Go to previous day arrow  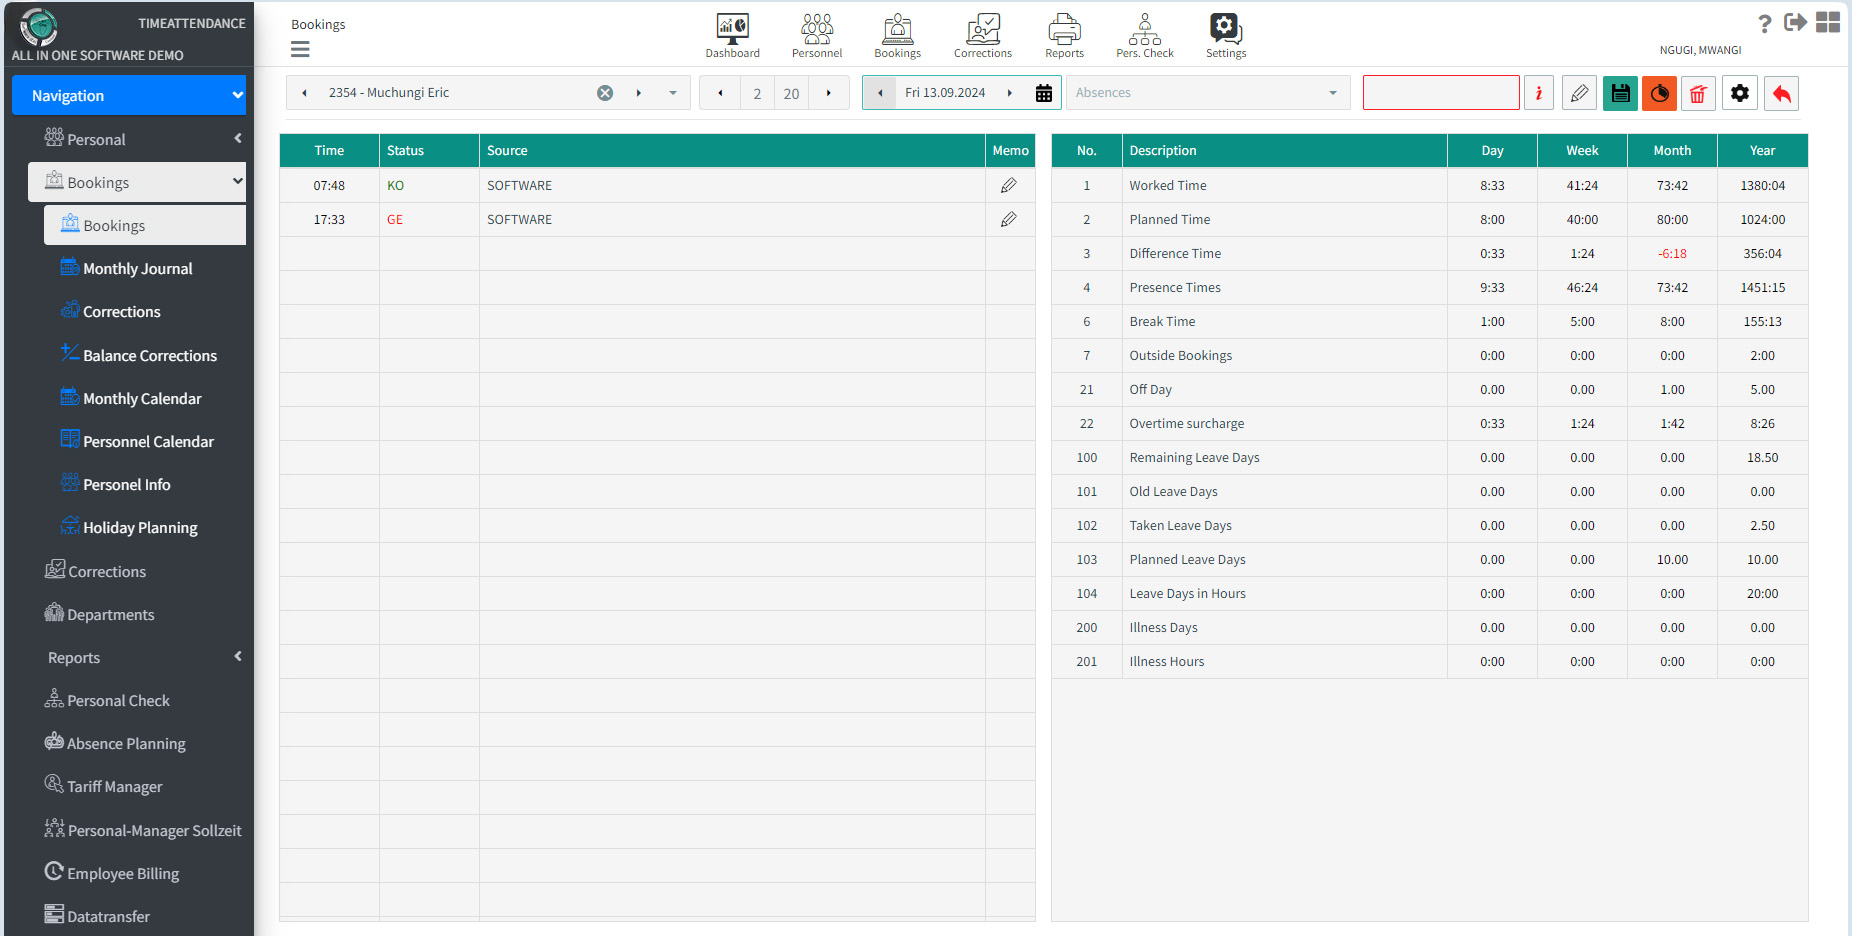point(880,93)
